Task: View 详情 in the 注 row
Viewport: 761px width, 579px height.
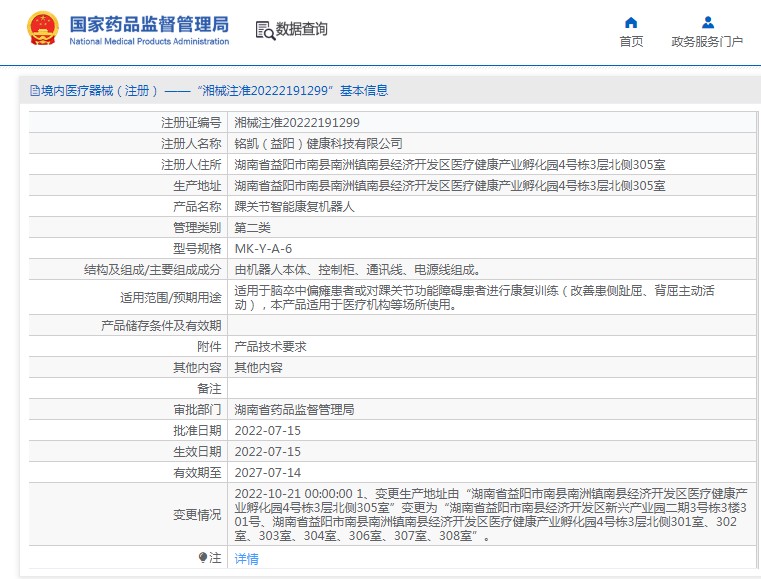Action: 245,558
